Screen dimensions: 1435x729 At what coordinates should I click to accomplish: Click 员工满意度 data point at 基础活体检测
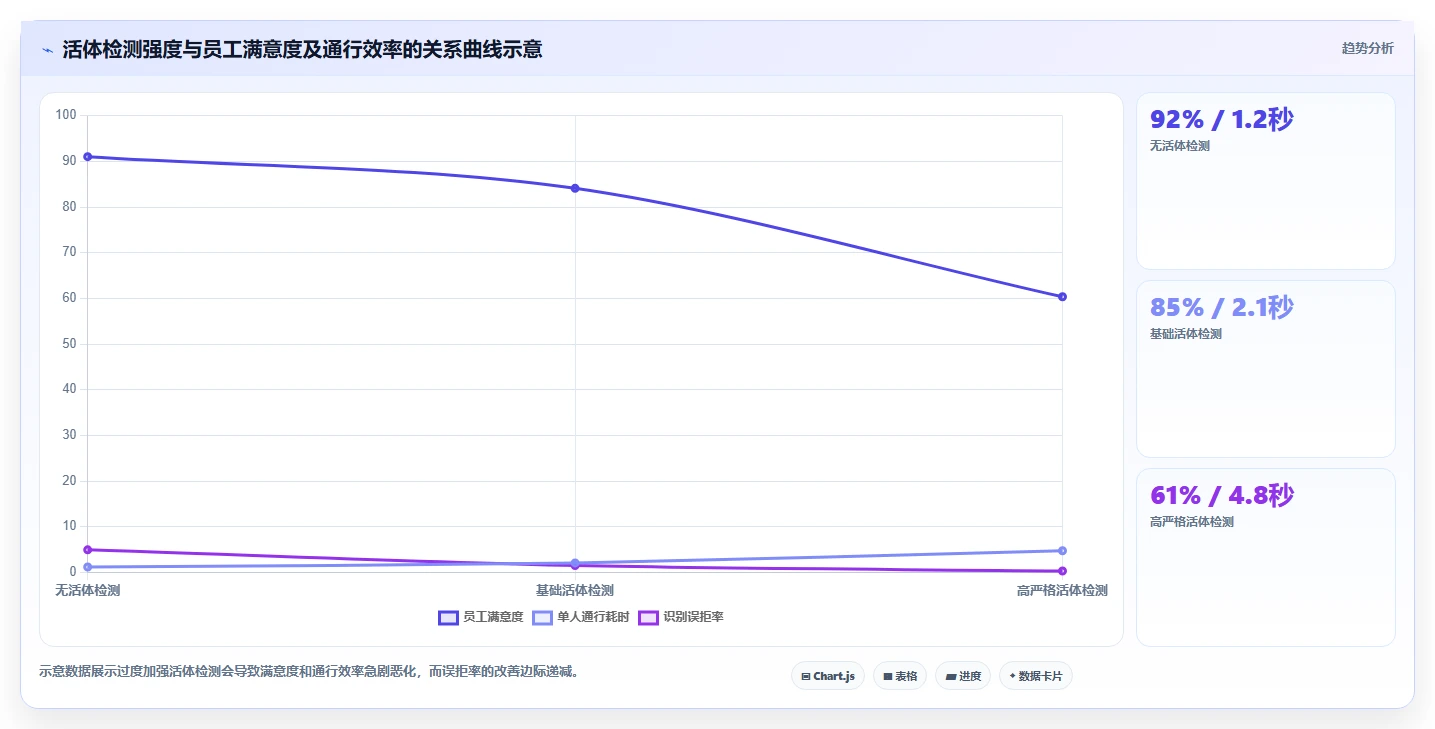(575, 188)
